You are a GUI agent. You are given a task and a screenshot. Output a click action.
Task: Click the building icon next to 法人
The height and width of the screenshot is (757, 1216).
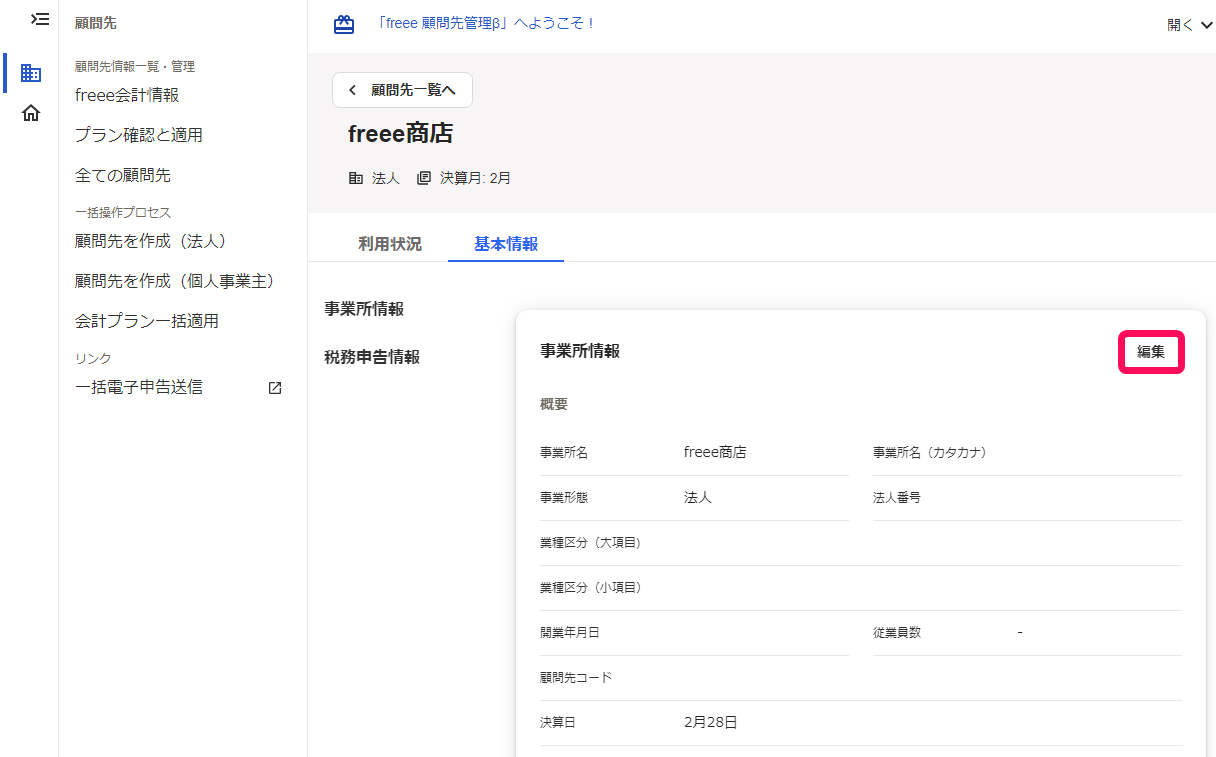(x=356, y=178)
